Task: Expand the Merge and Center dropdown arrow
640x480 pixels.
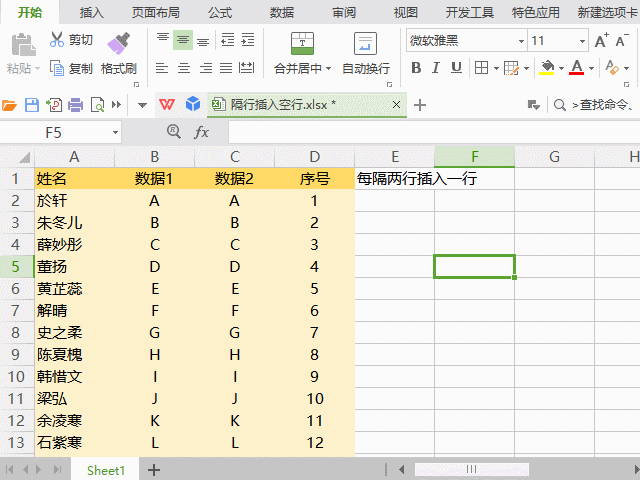Action: pos(328,69)
